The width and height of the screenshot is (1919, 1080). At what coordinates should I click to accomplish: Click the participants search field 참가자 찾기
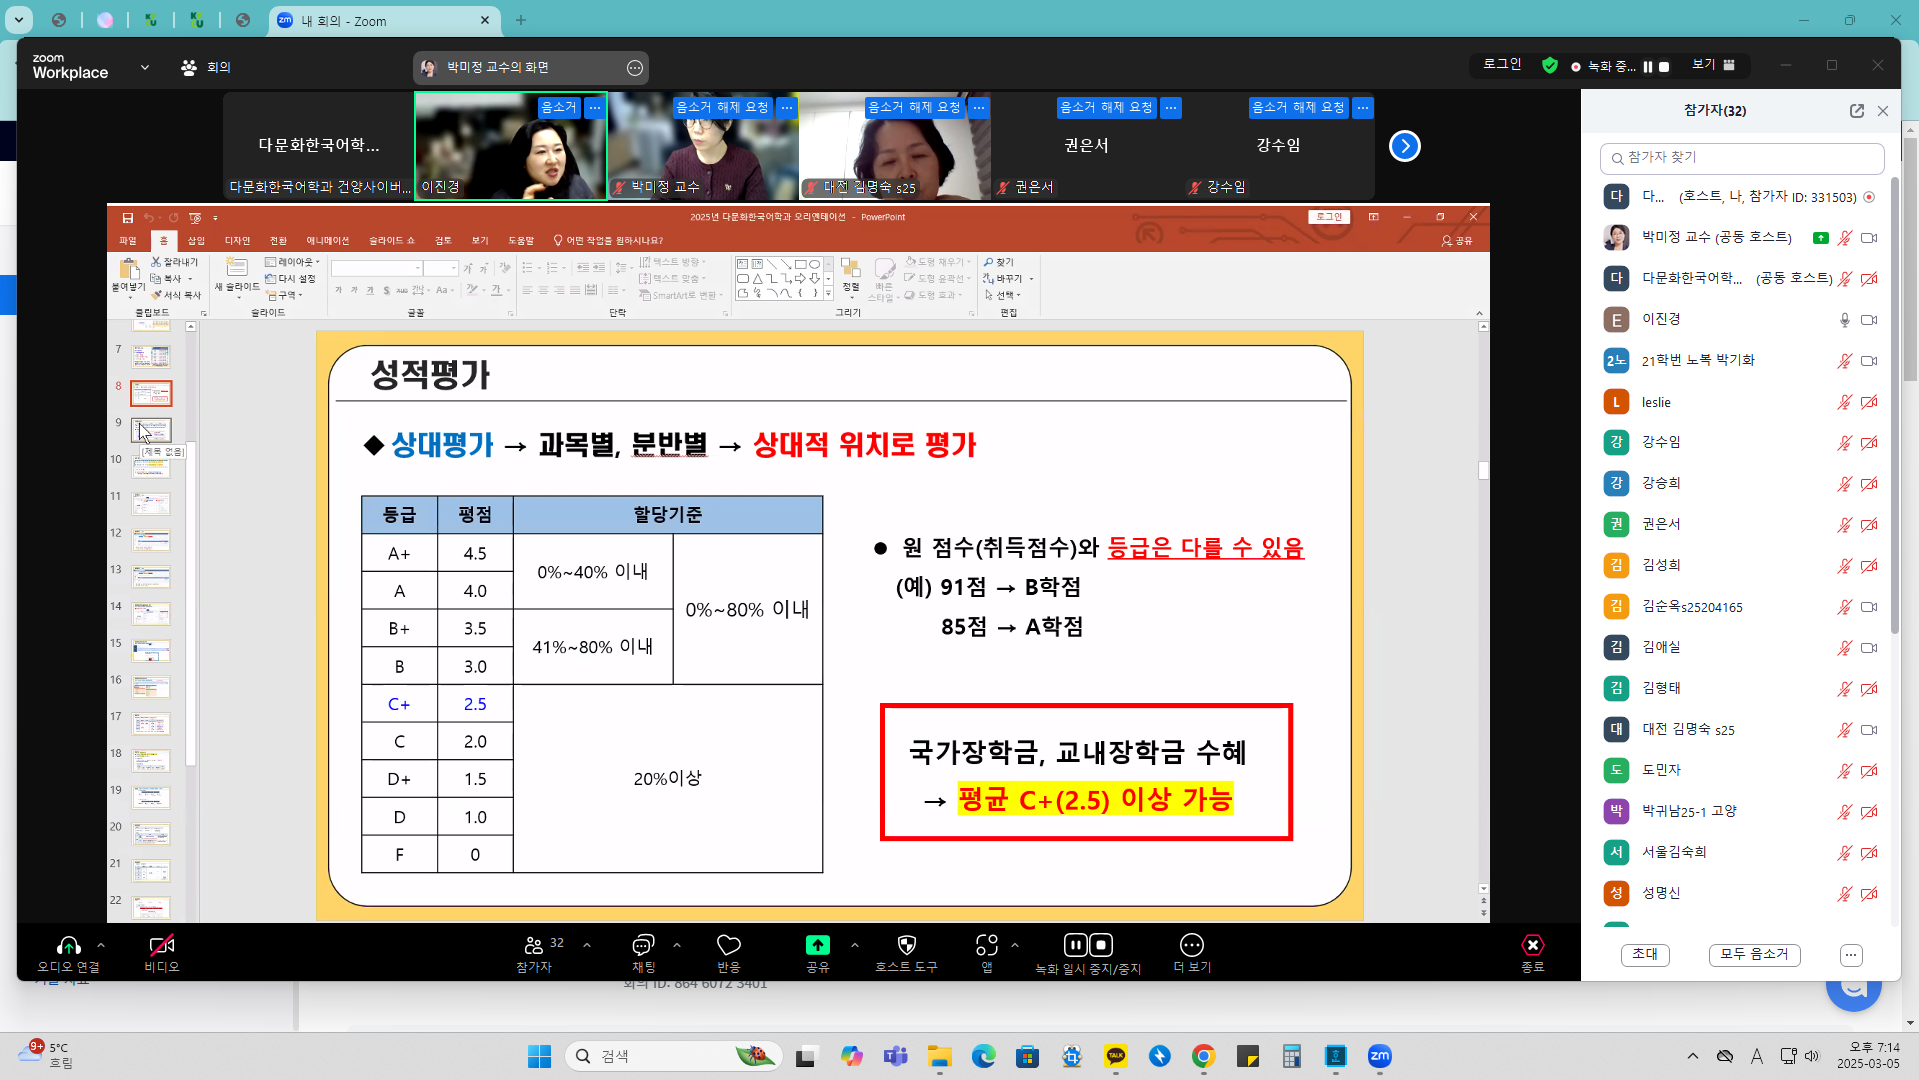coord(1742,158)
